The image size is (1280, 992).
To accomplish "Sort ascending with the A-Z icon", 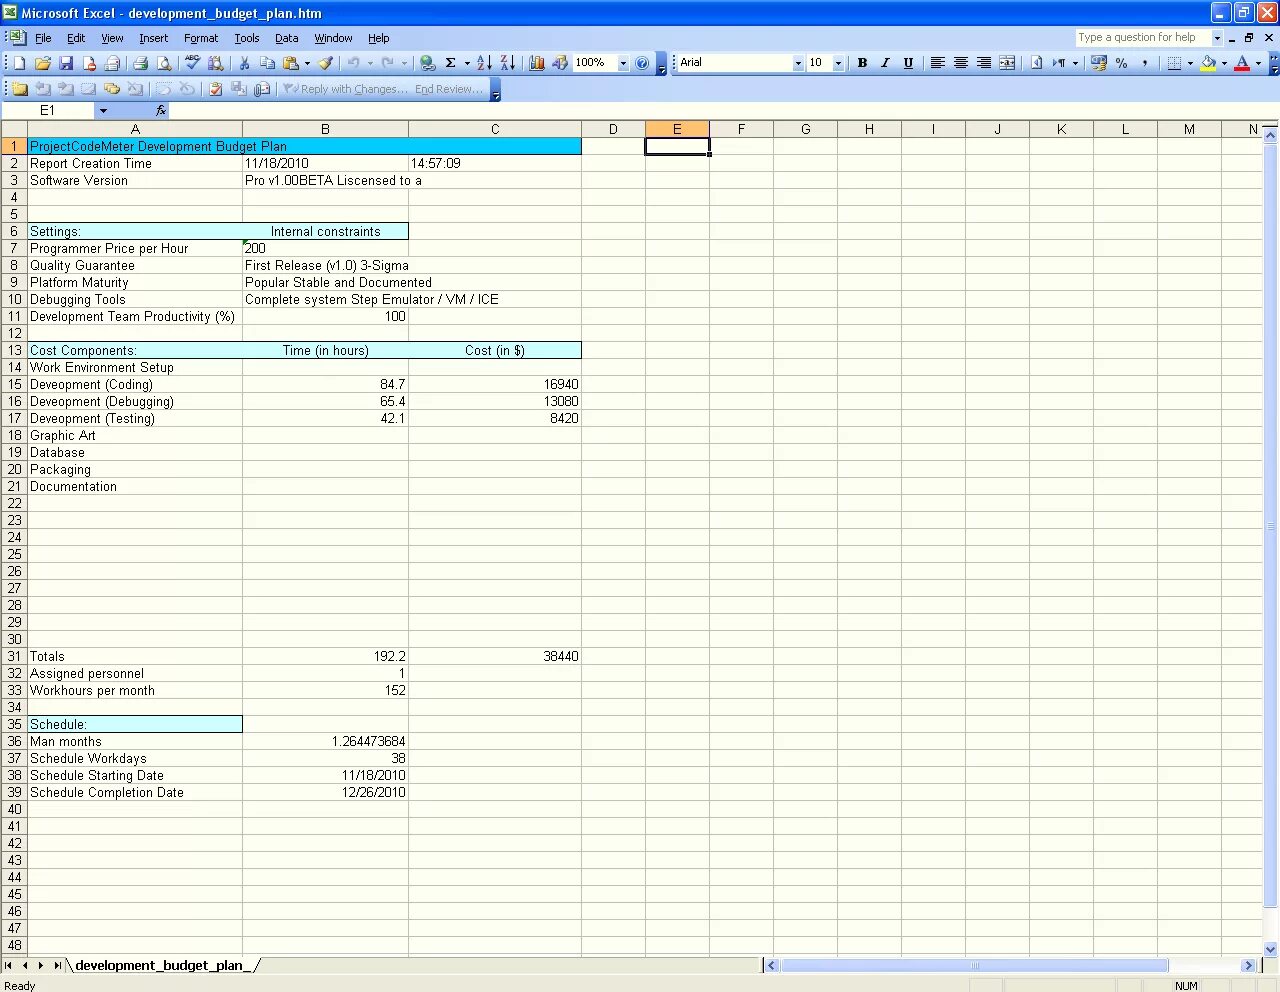I will click(x=484, y=63).
